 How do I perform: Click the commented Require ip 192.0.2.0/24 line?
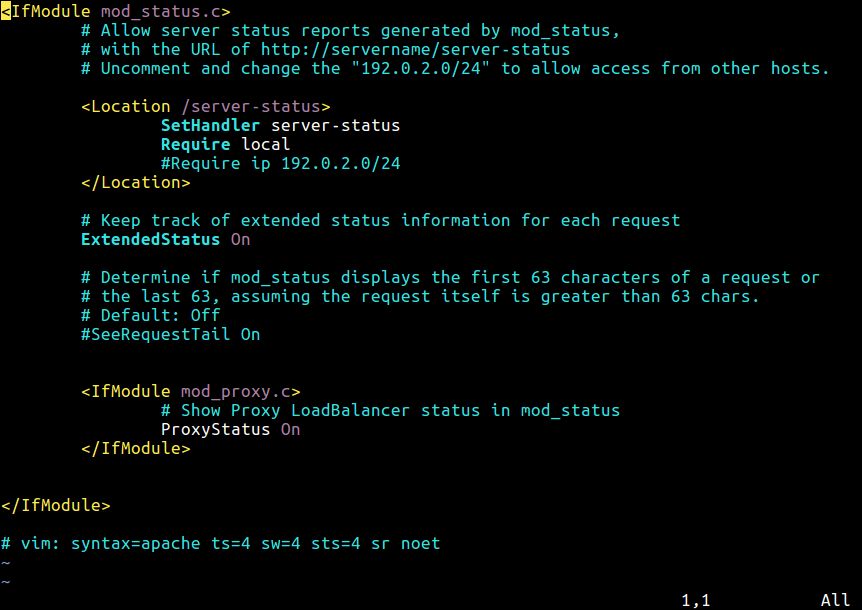[x=280, y=163]
